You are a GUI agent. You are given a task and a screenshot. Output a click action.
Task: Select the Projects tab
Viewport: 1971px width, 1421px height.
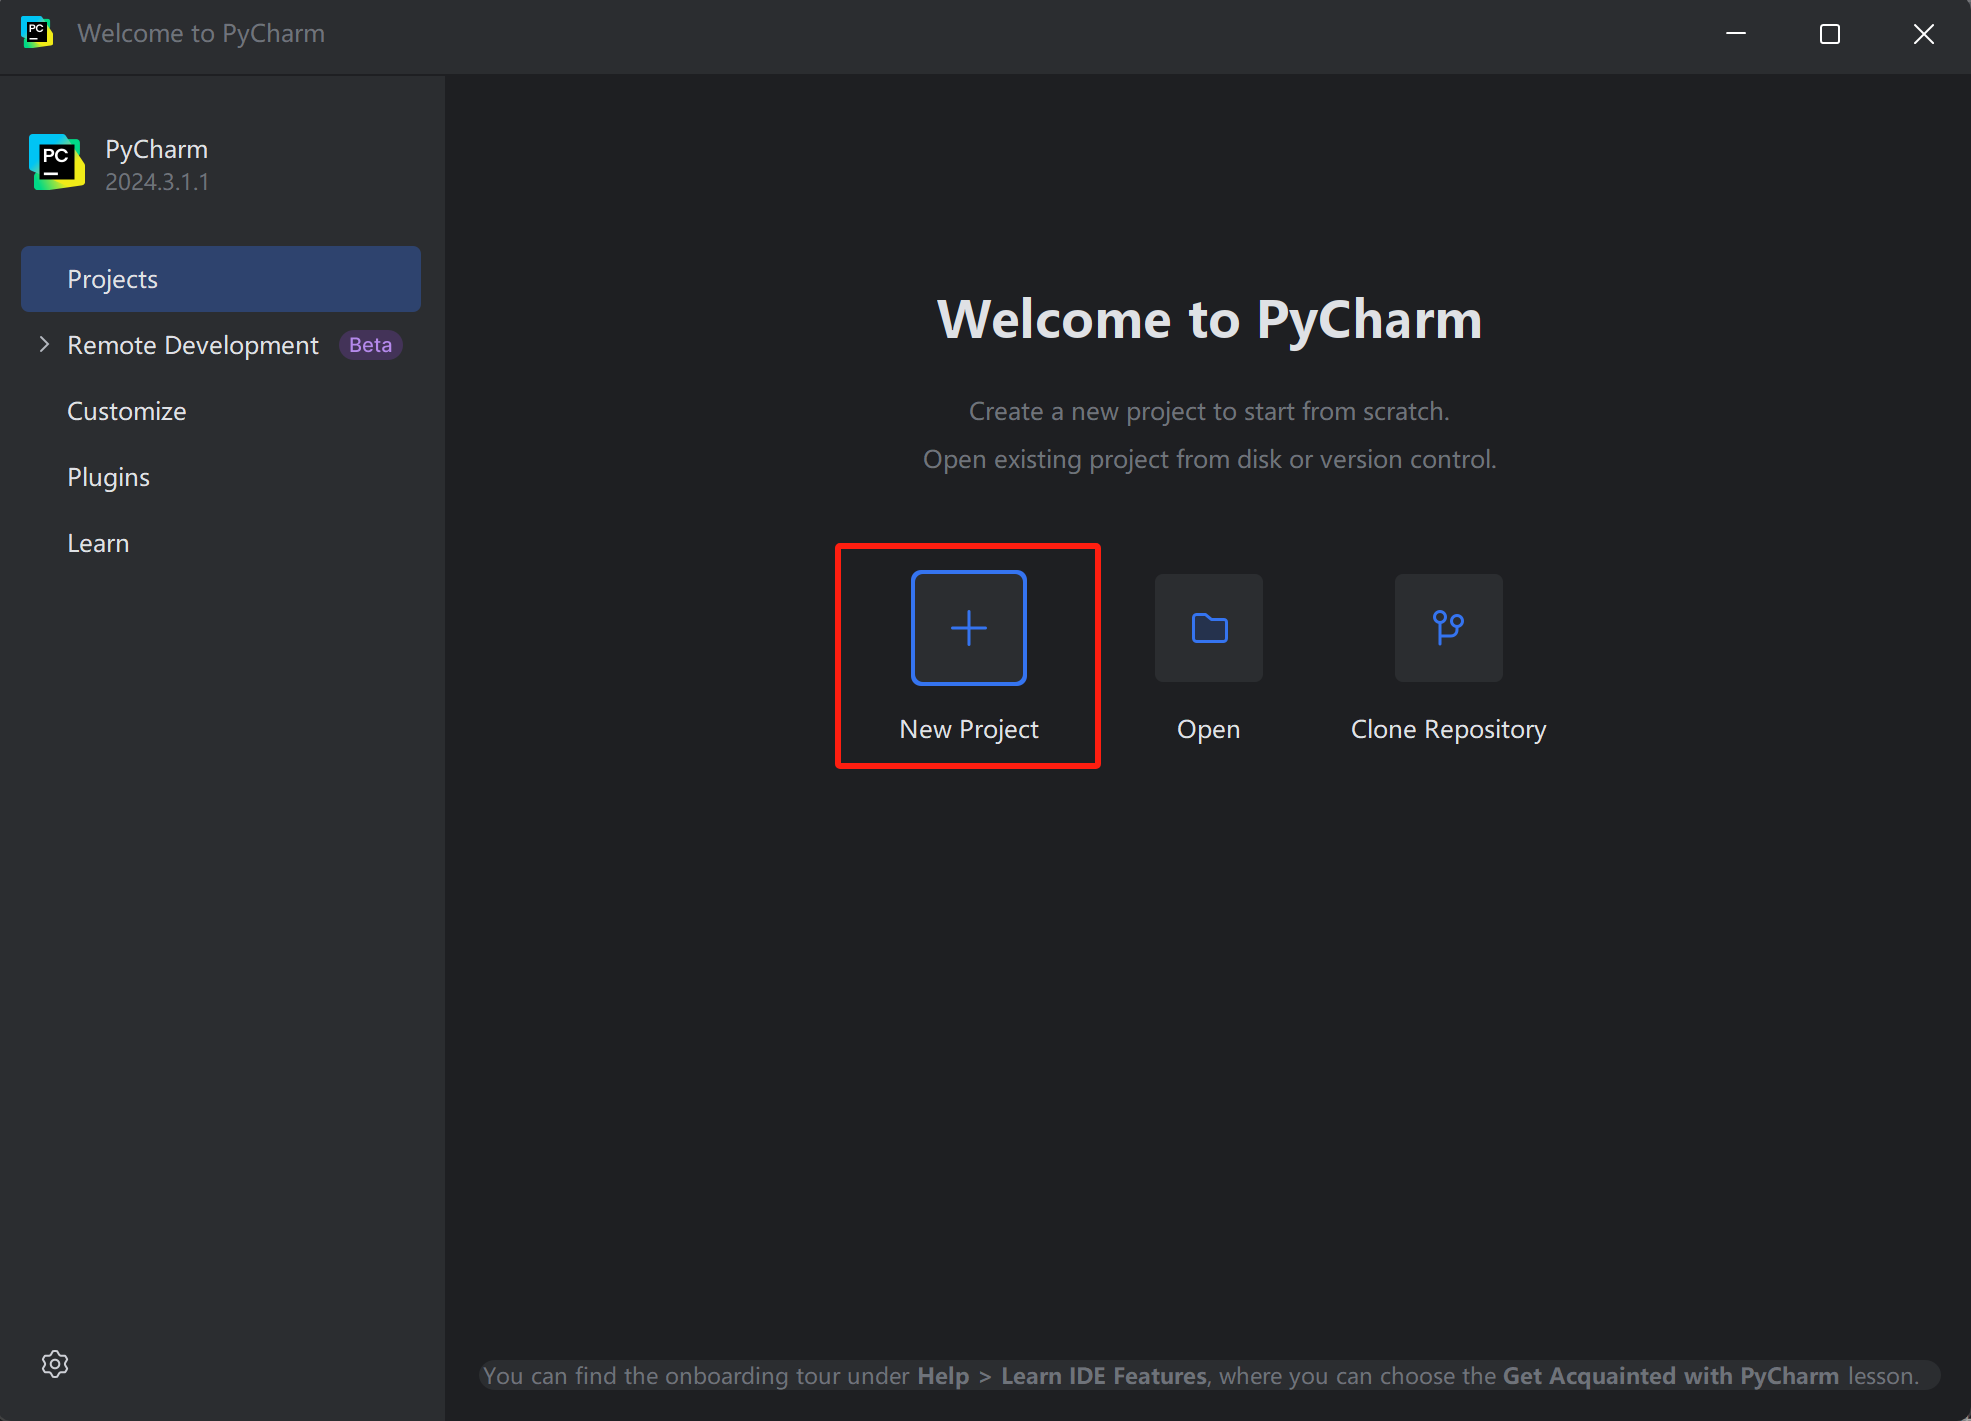point(221,279)
